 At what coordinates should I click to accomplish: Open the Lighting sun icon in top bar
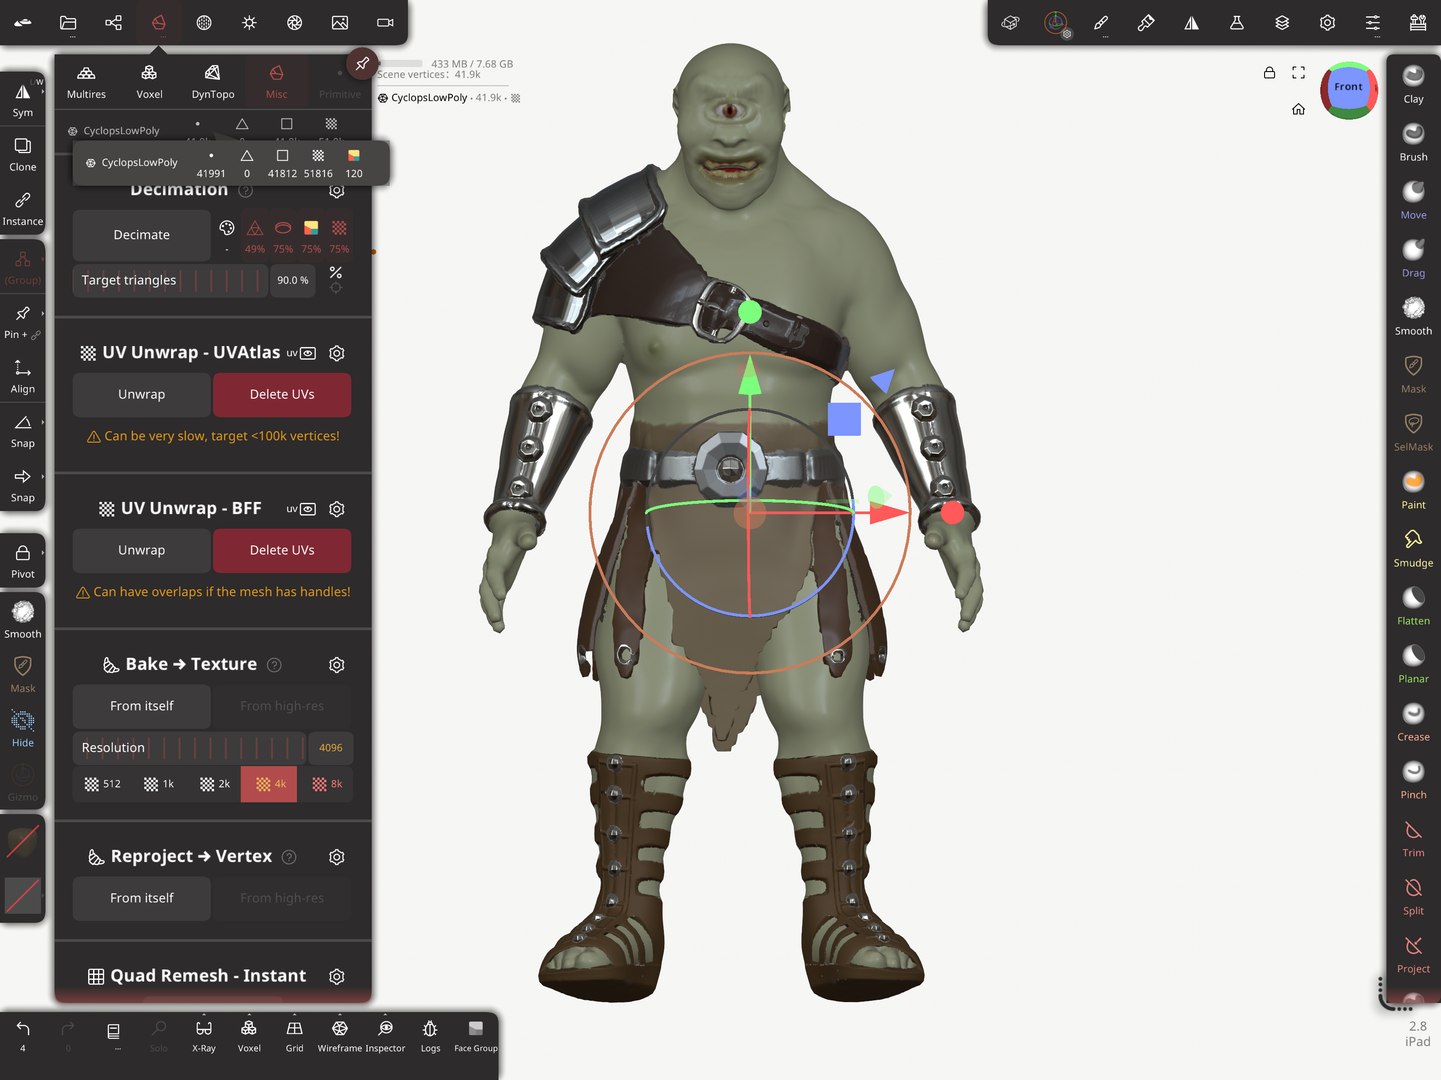pyautogui.click(x=249, y=22)
